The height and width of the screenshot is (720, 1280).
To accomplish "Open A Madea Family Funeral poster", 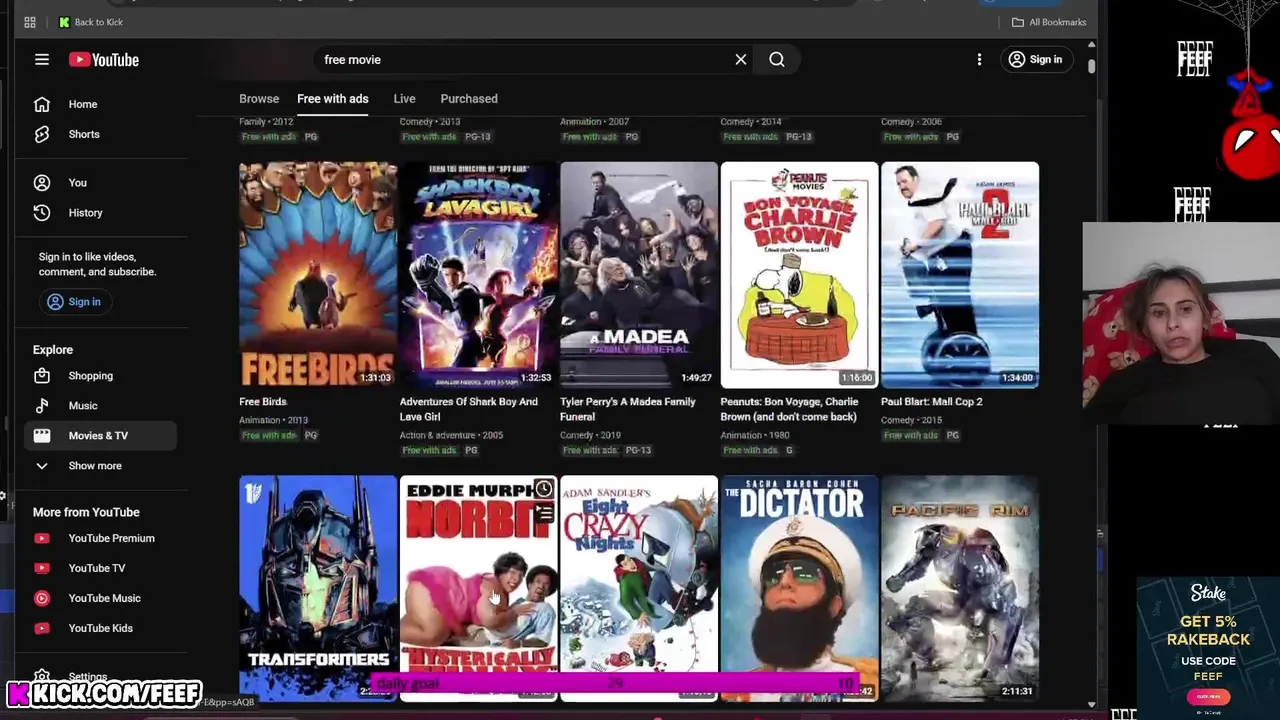I will 639,275.
